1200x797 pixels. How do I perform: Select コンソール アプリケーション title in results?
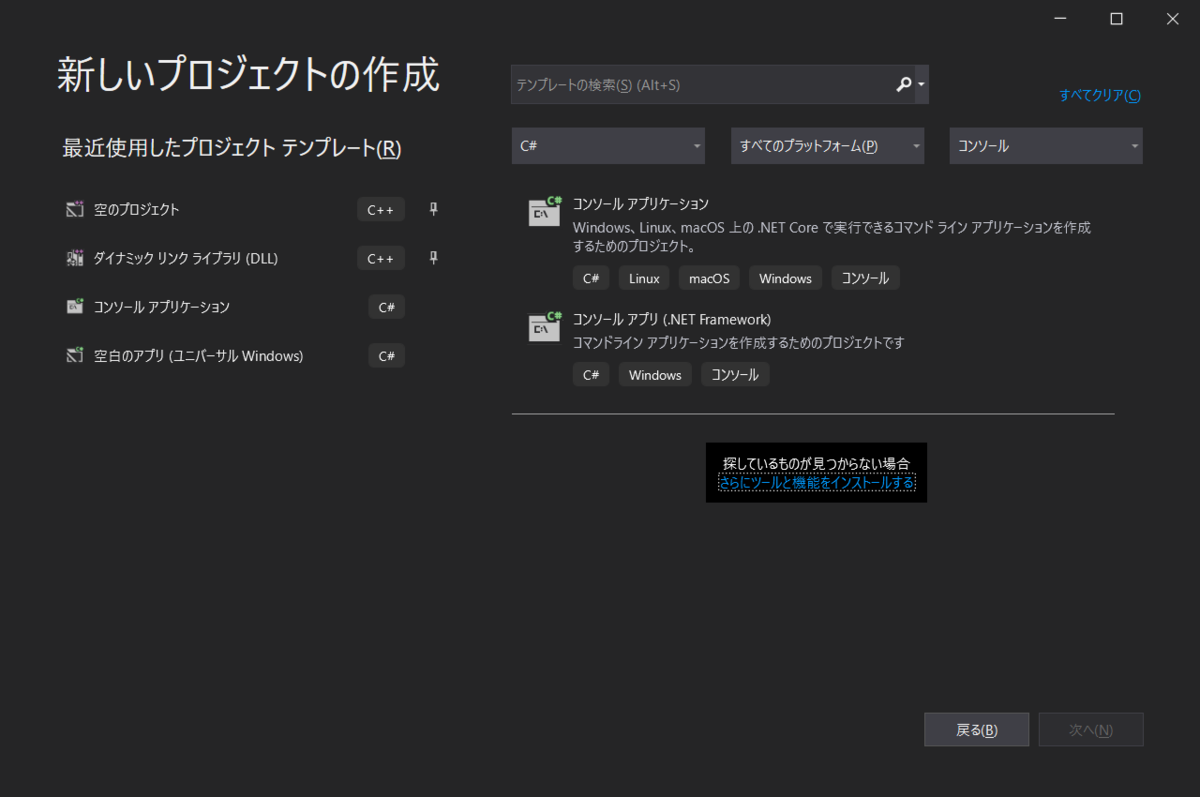tap(641, 204)
